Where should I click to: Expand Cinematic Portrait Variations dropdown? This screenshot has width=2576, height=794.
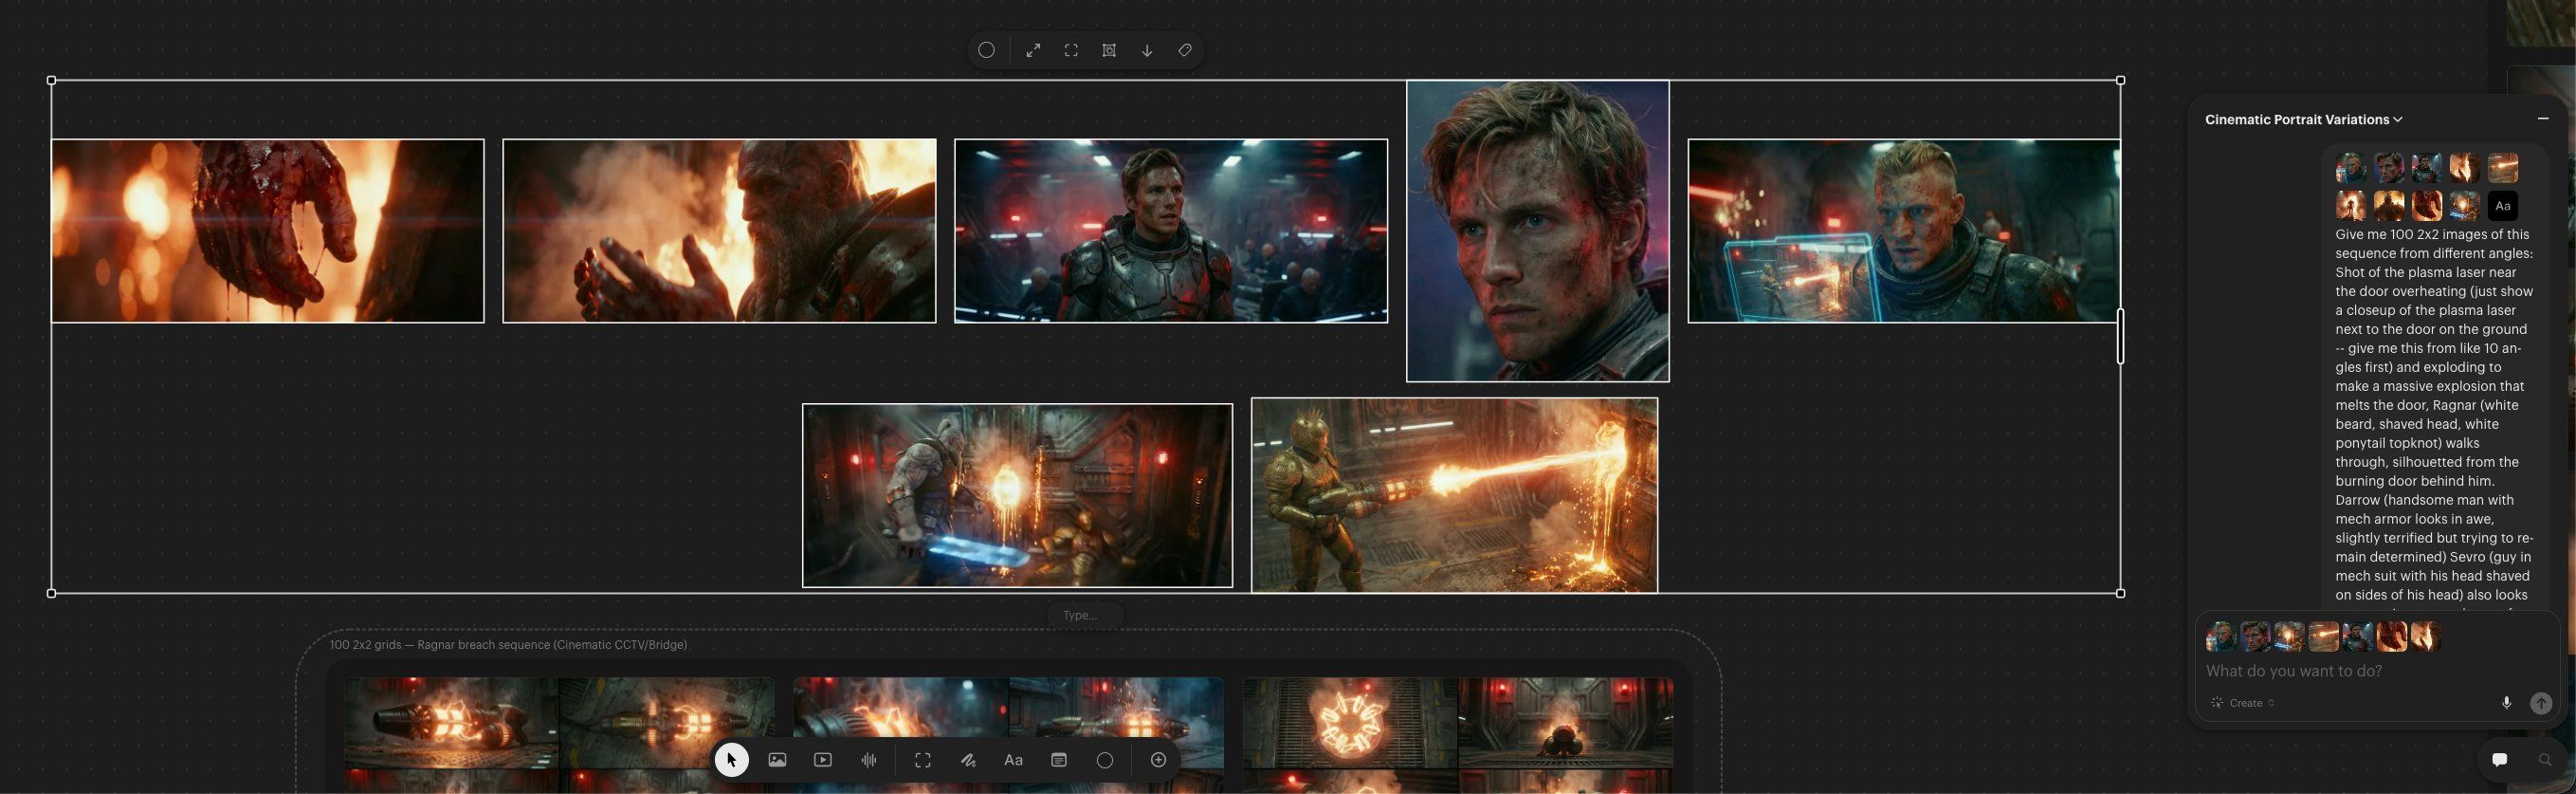tap(2303, 120)
